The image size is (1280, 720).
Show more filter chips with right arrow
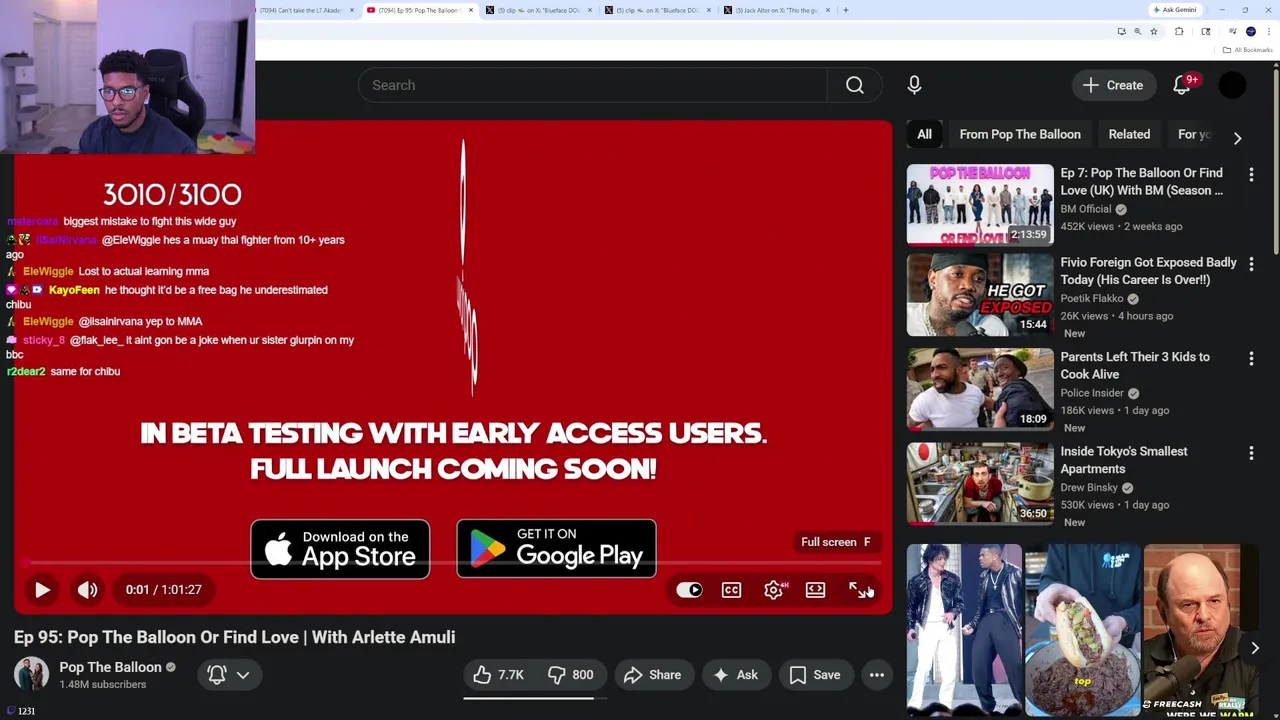(1237, 138)
